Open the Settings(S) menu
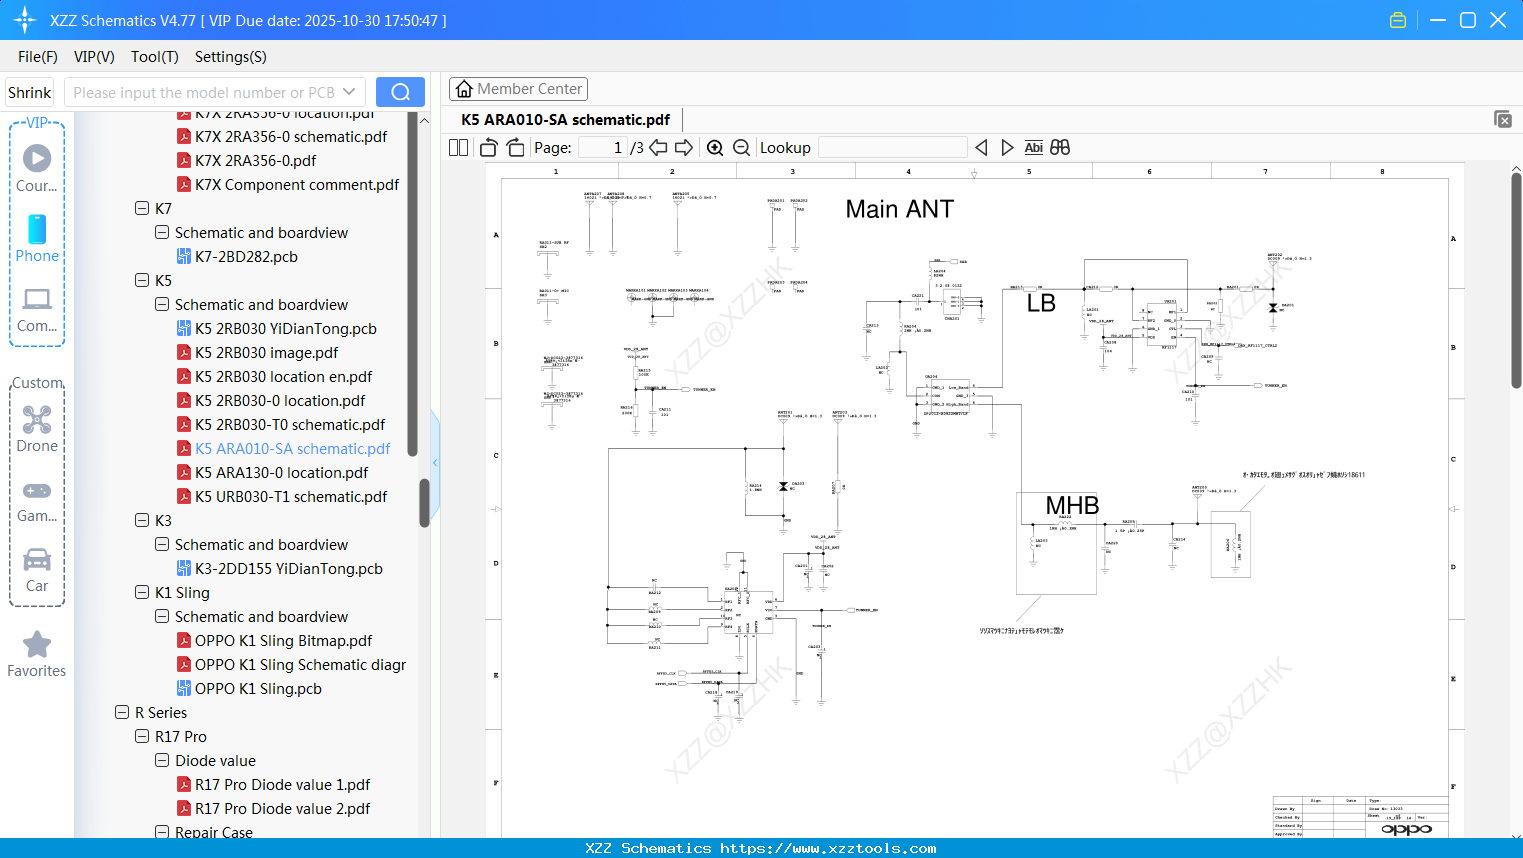Viewport: 1523px width, 858px height. pos(230,57)
